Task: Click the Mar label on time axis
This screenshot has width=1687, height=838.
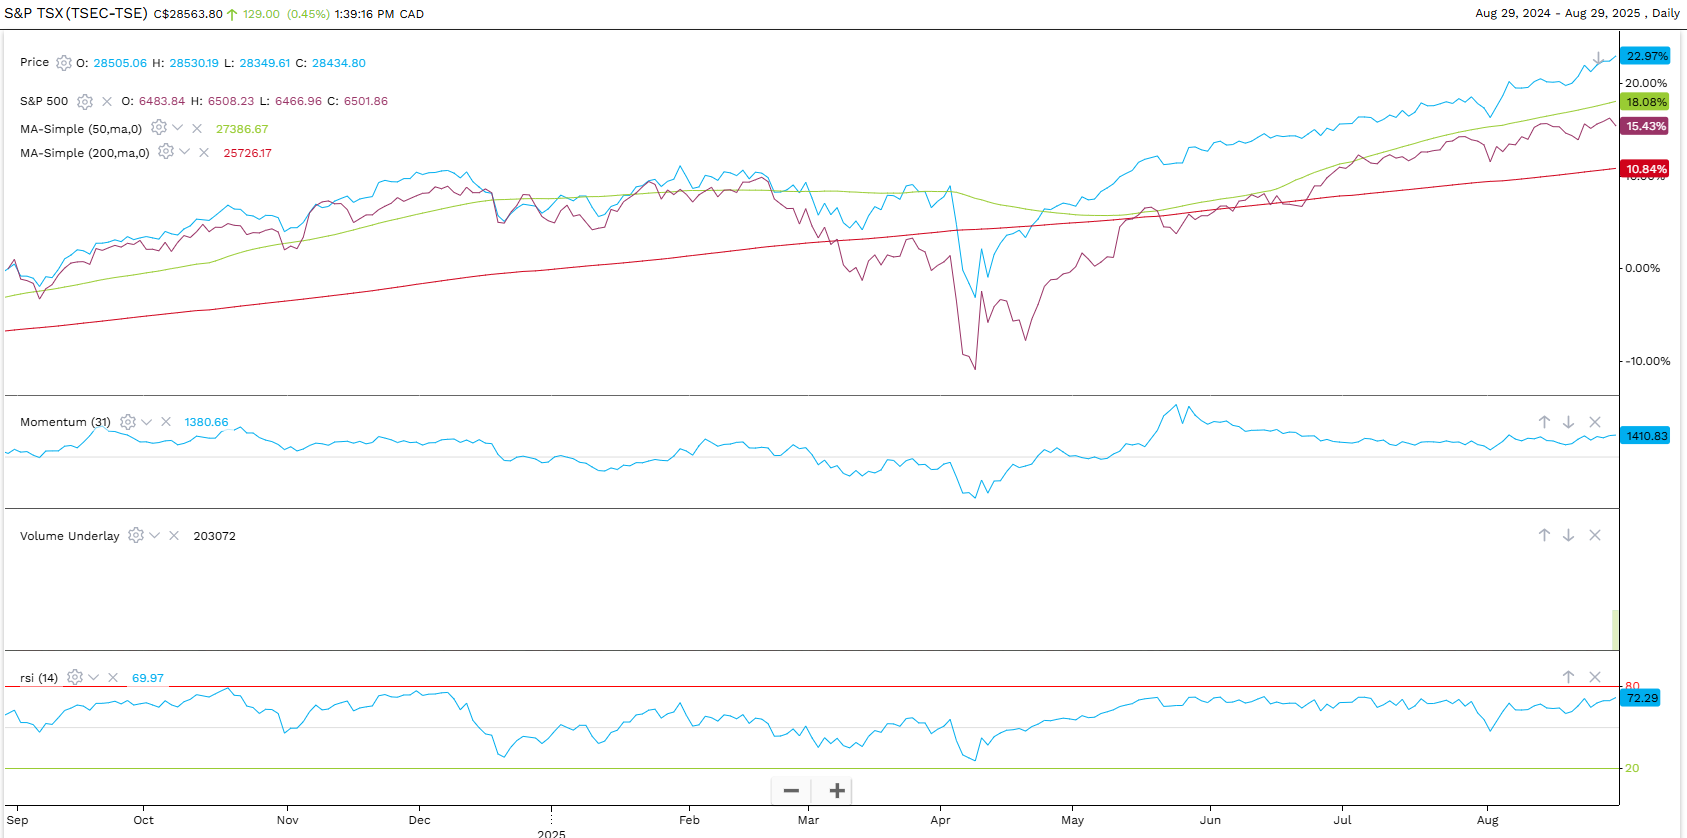Action: coord(808,820)
